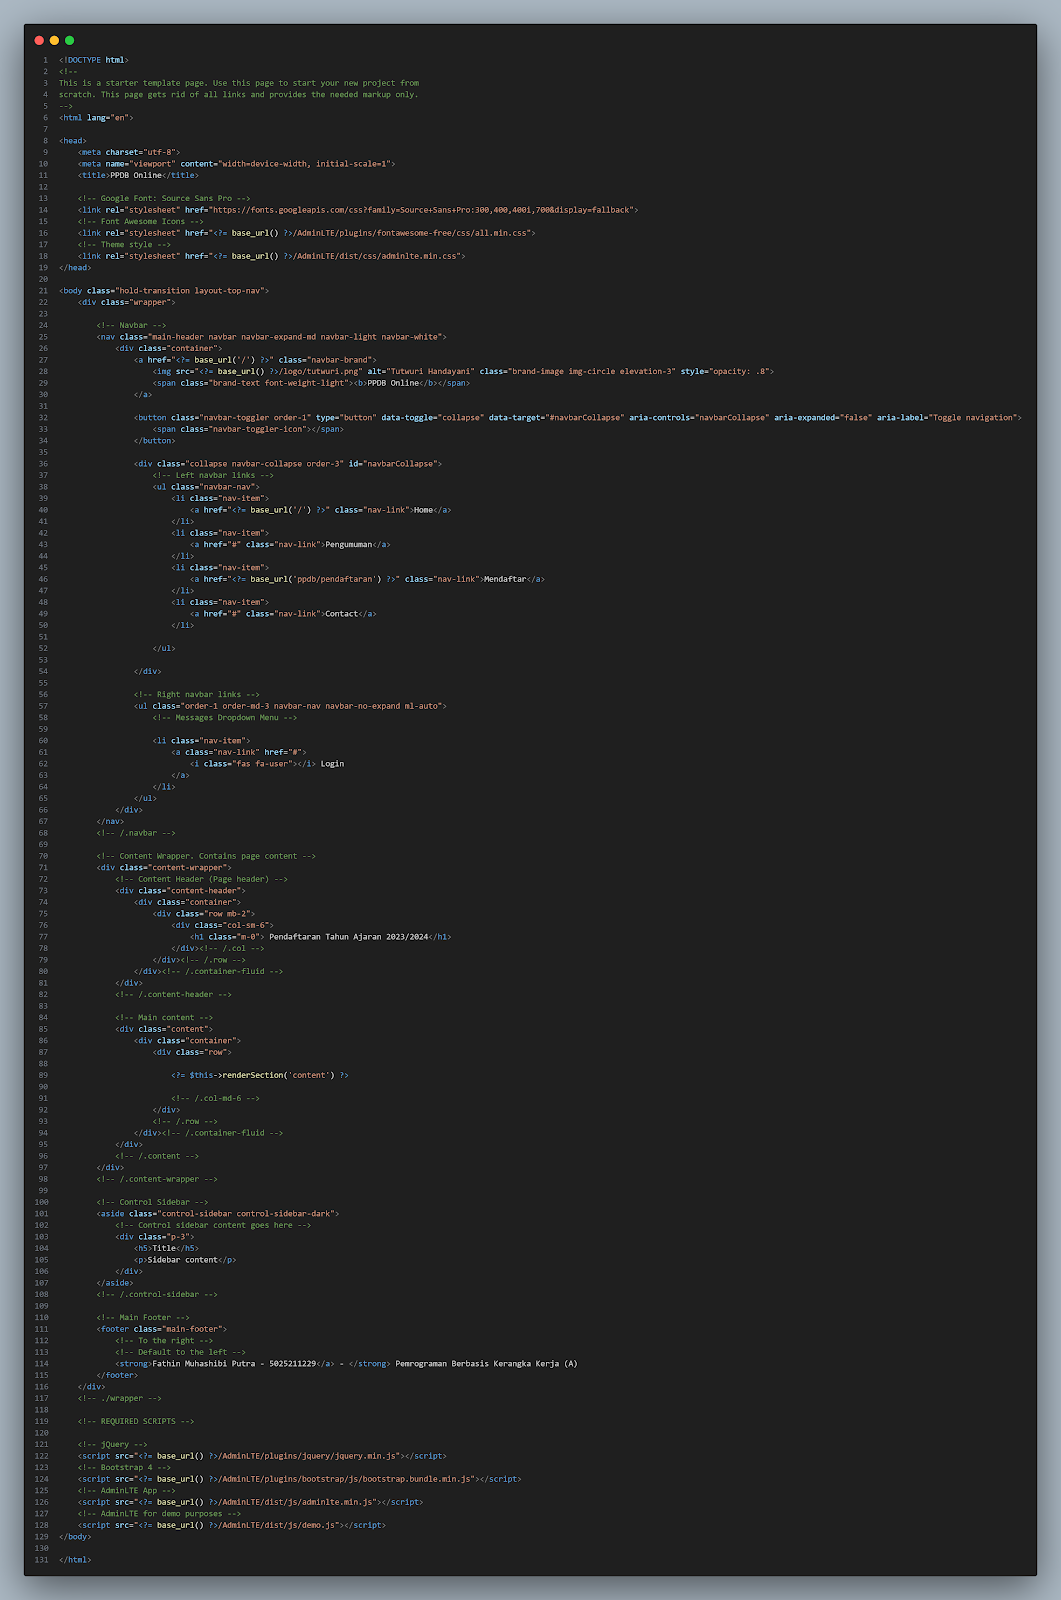The height and width of the screenshot is (1600, 1061).
Task: Click the <!-- Navbar --> comment
Action: tap(131, 325)
